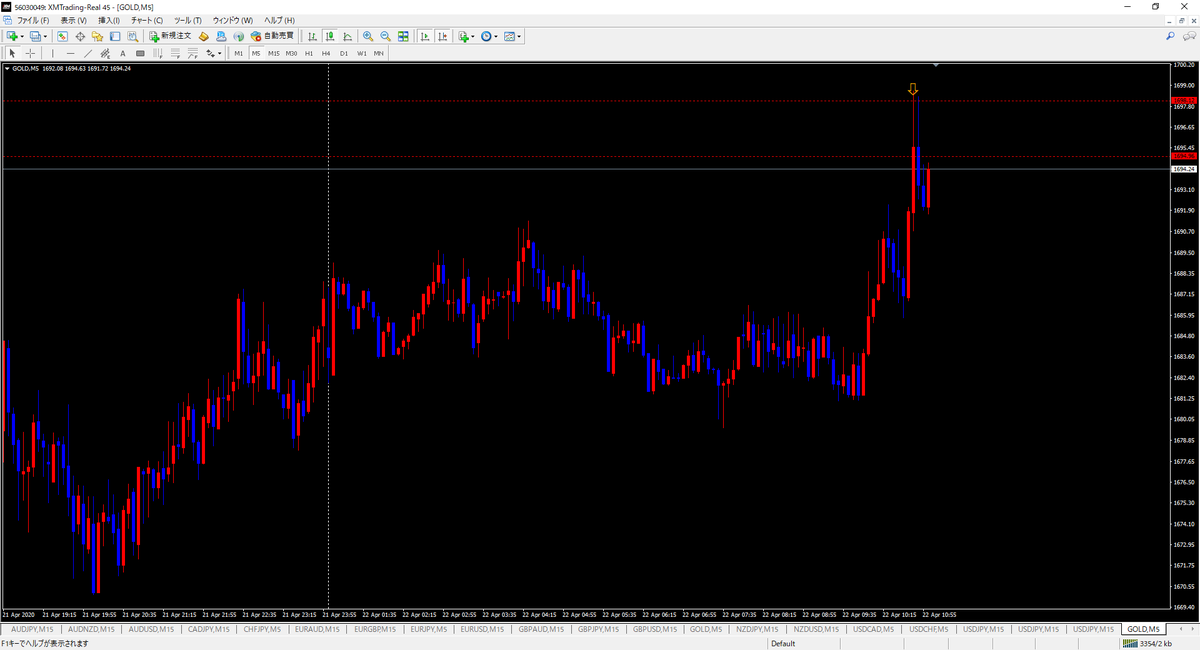Zoom out on the chart
Image resolution: width=1200 pixels, height=650 pixels.
[385, 36]
